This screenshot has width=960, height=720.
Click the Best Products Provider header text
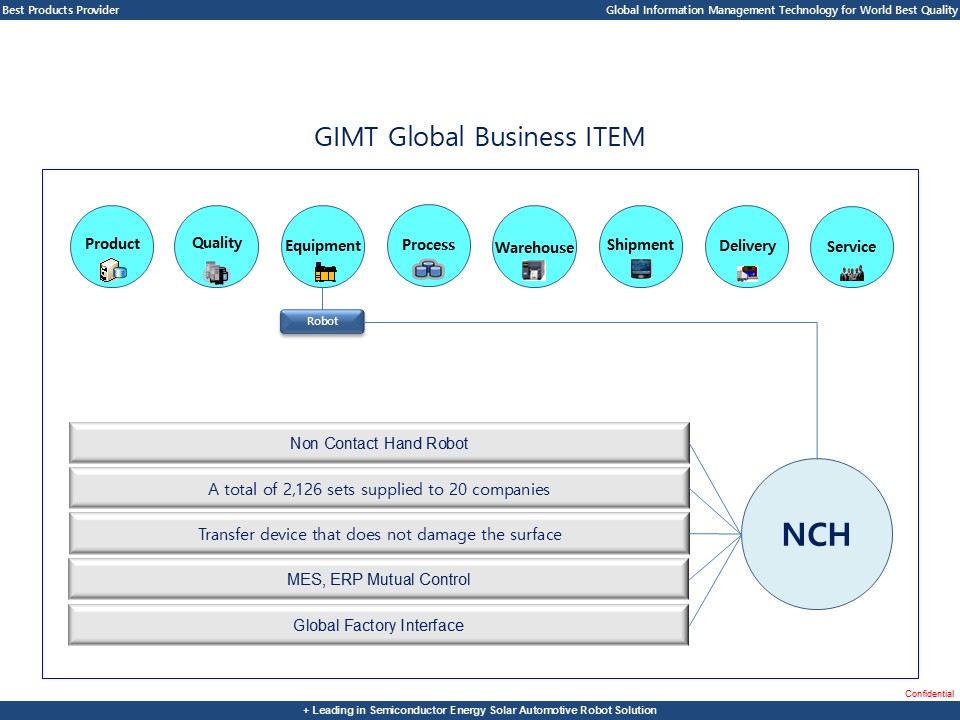point(61,10)
